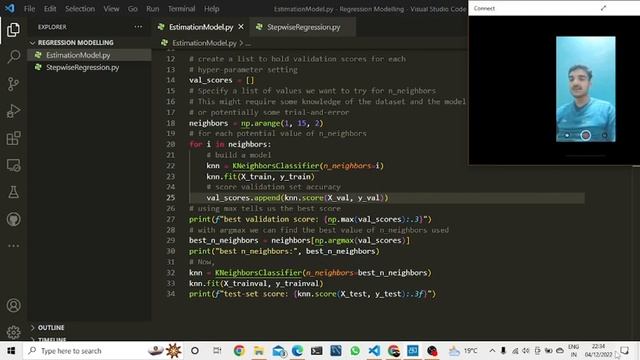
Task: Open the Run menu
Action: [x=153, y=9]
